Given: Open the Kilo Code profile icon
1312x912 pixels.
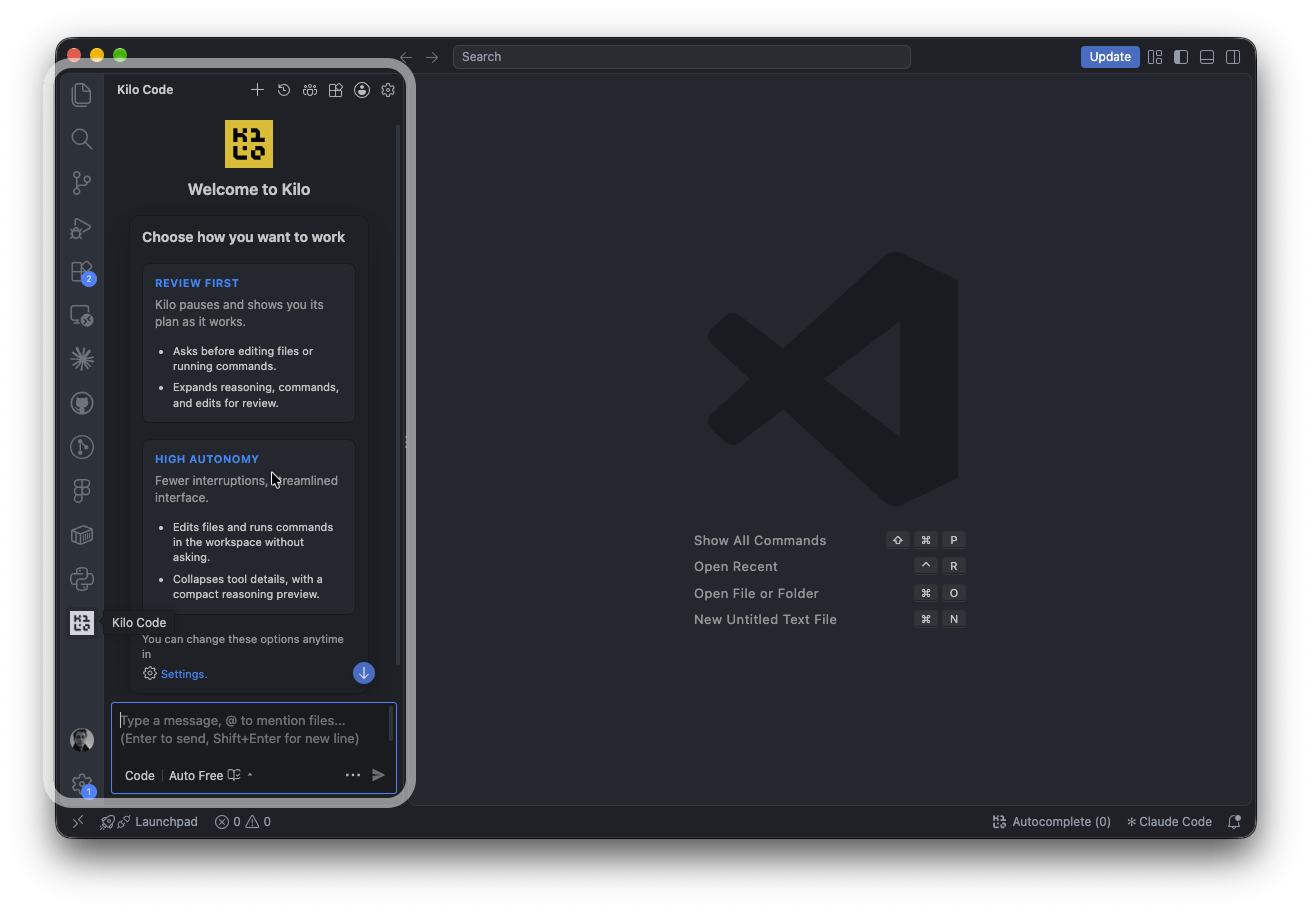Looking at the screenshot, I should (362, 90).
